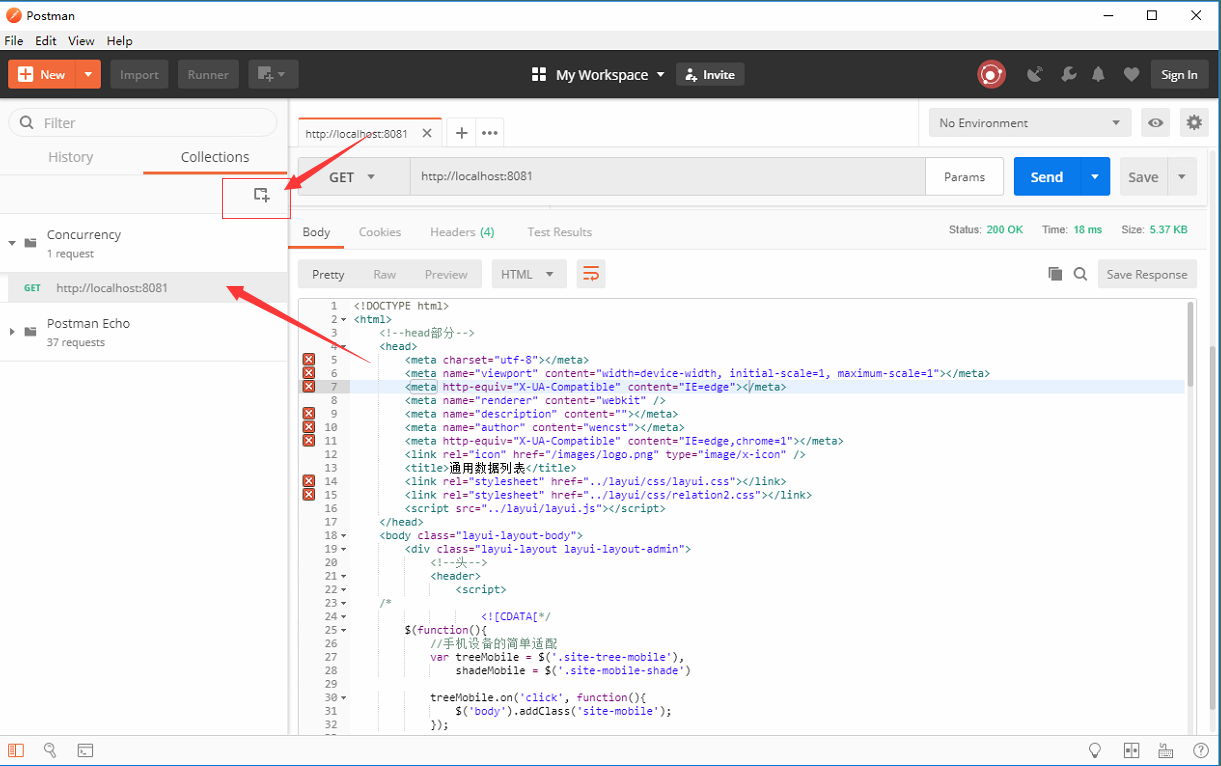Click the environment quick look eye icon
1221x766 pixels.
(1156, 123)
